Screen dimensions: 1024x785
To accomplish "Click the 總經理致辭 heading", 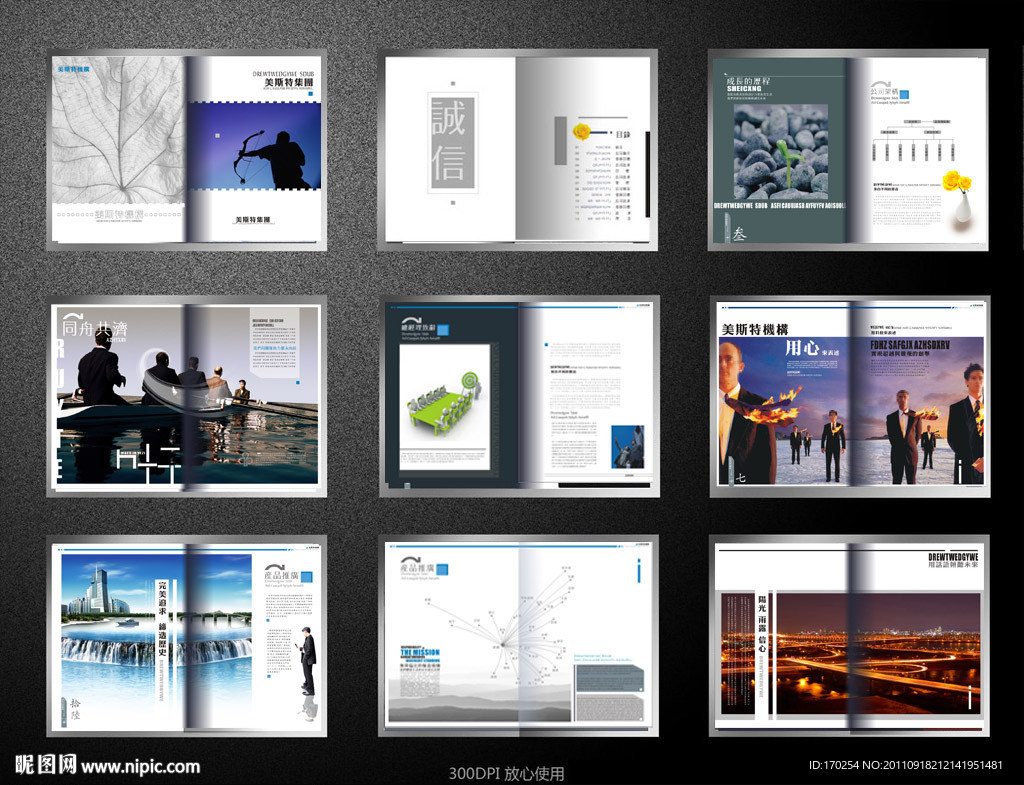I will [x=418, y=328].
